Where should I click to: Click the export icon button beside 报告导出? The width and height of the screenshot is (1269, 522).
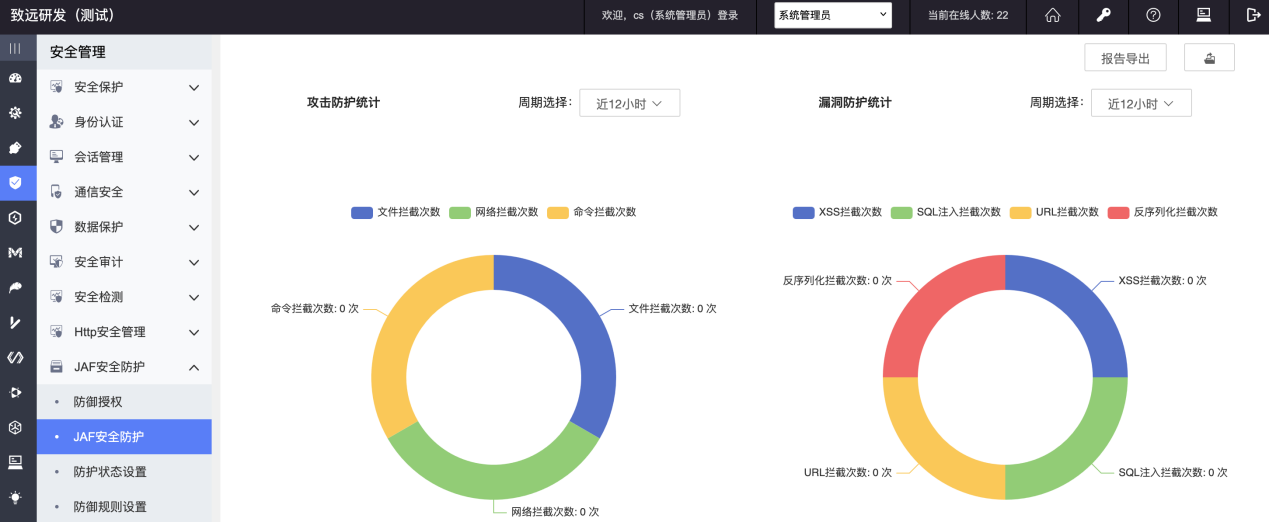click(x=1209, y=58)
